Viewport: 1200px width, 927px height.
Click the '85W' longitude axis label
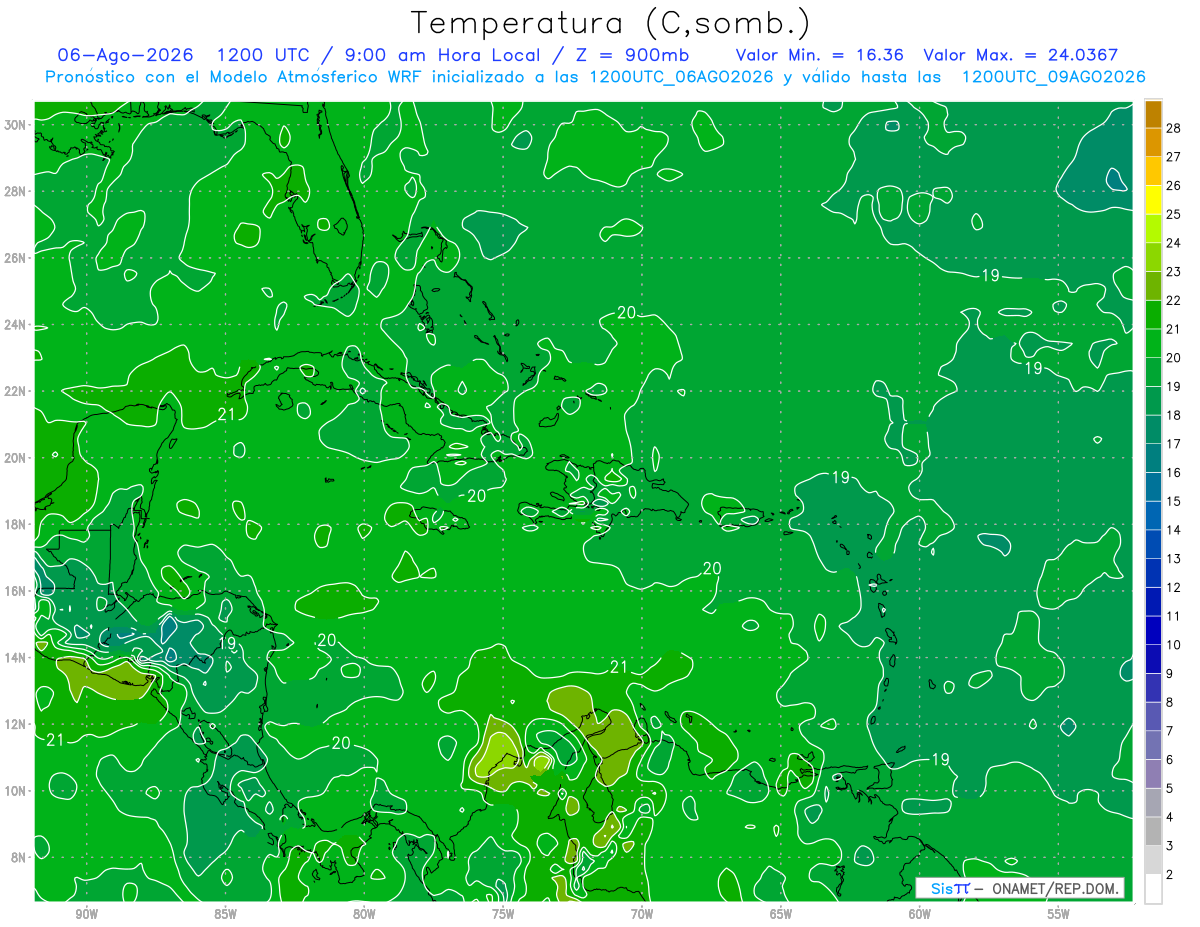[x=225, y=914]
